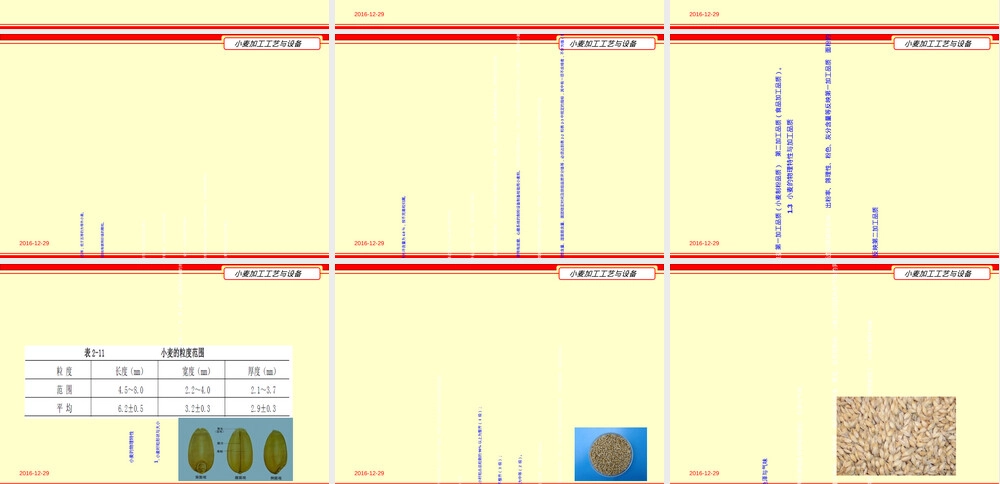The image size is (1000, 484).
Task: Click rotated heading '1.3 小麦的物理特性与加工品质'
Action: pyautogui.click(x=790, y=166)
